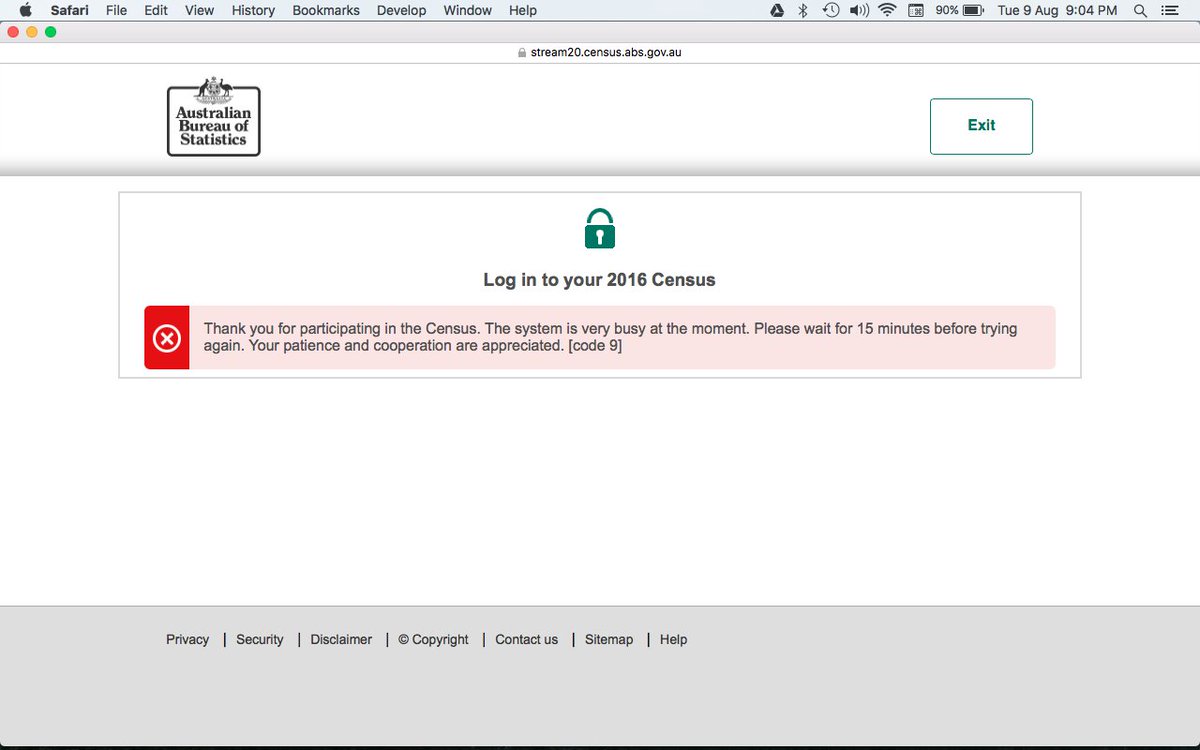Open Spotlight search magnifier icon

point(1141,10)
